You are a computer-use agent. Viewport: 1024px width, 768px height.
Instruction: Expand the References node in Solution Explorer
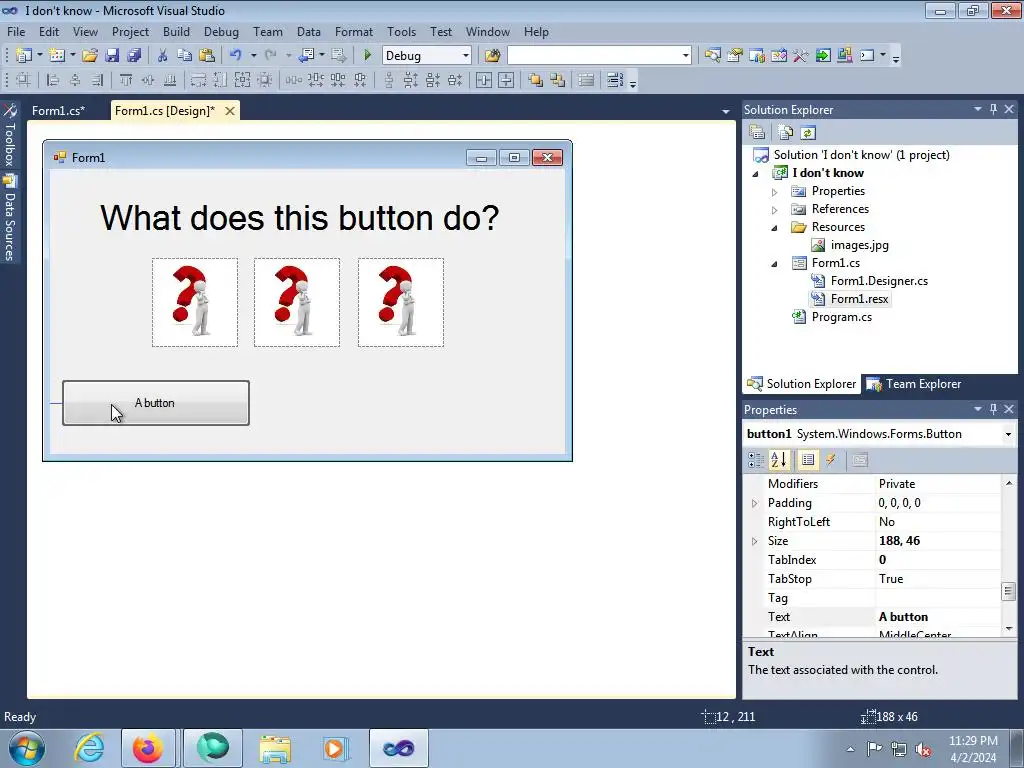[x=775, y=210]
